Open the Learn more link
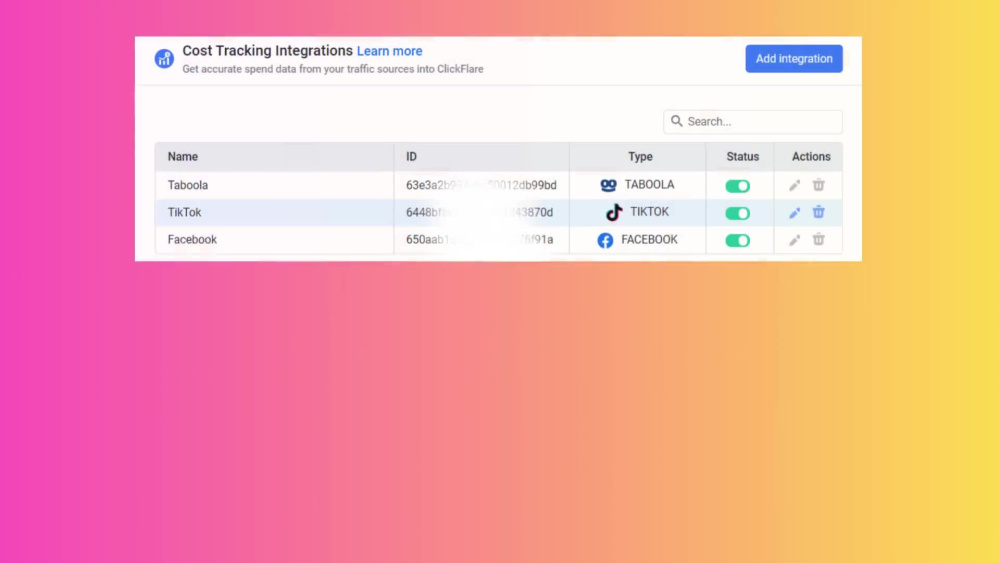 point(389,51)
